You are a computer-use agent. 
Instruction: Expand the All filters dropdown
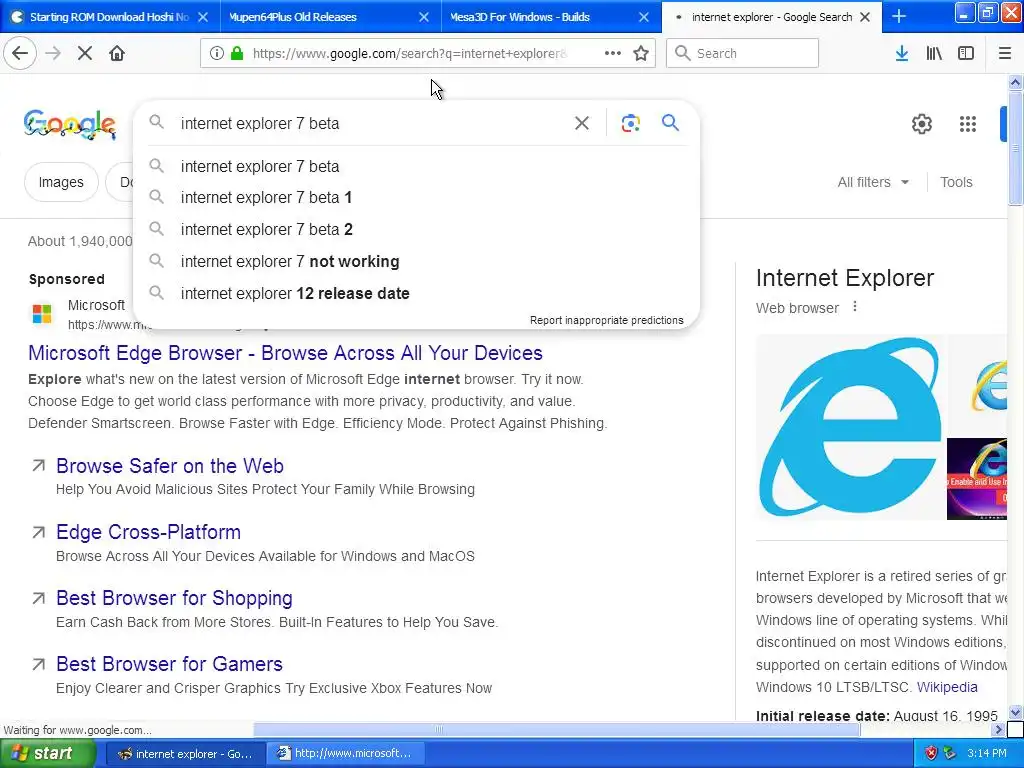click(x=873, y=182)
